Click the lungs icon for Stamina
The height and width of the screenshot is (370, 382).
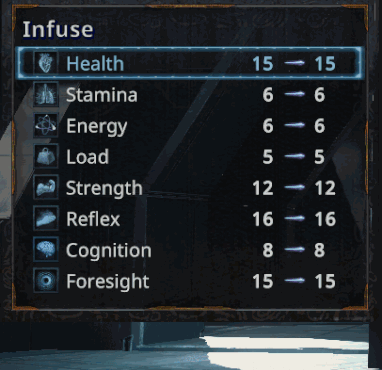point(46,94)
